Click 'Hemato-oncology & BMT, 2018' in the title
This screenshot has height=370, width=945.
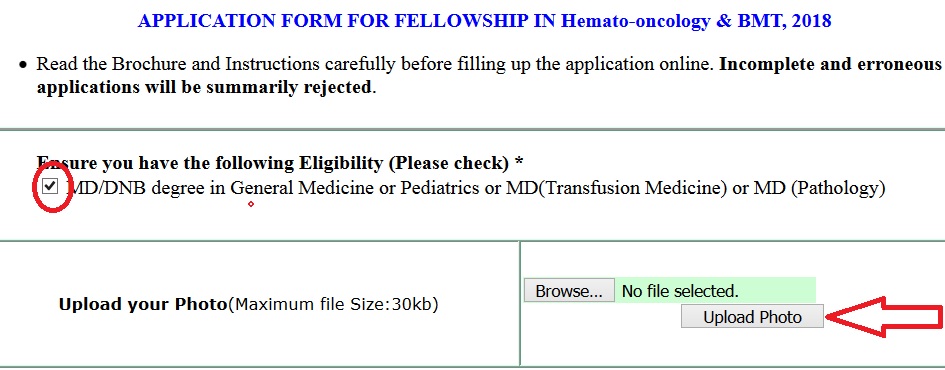[x=696, y=21]
